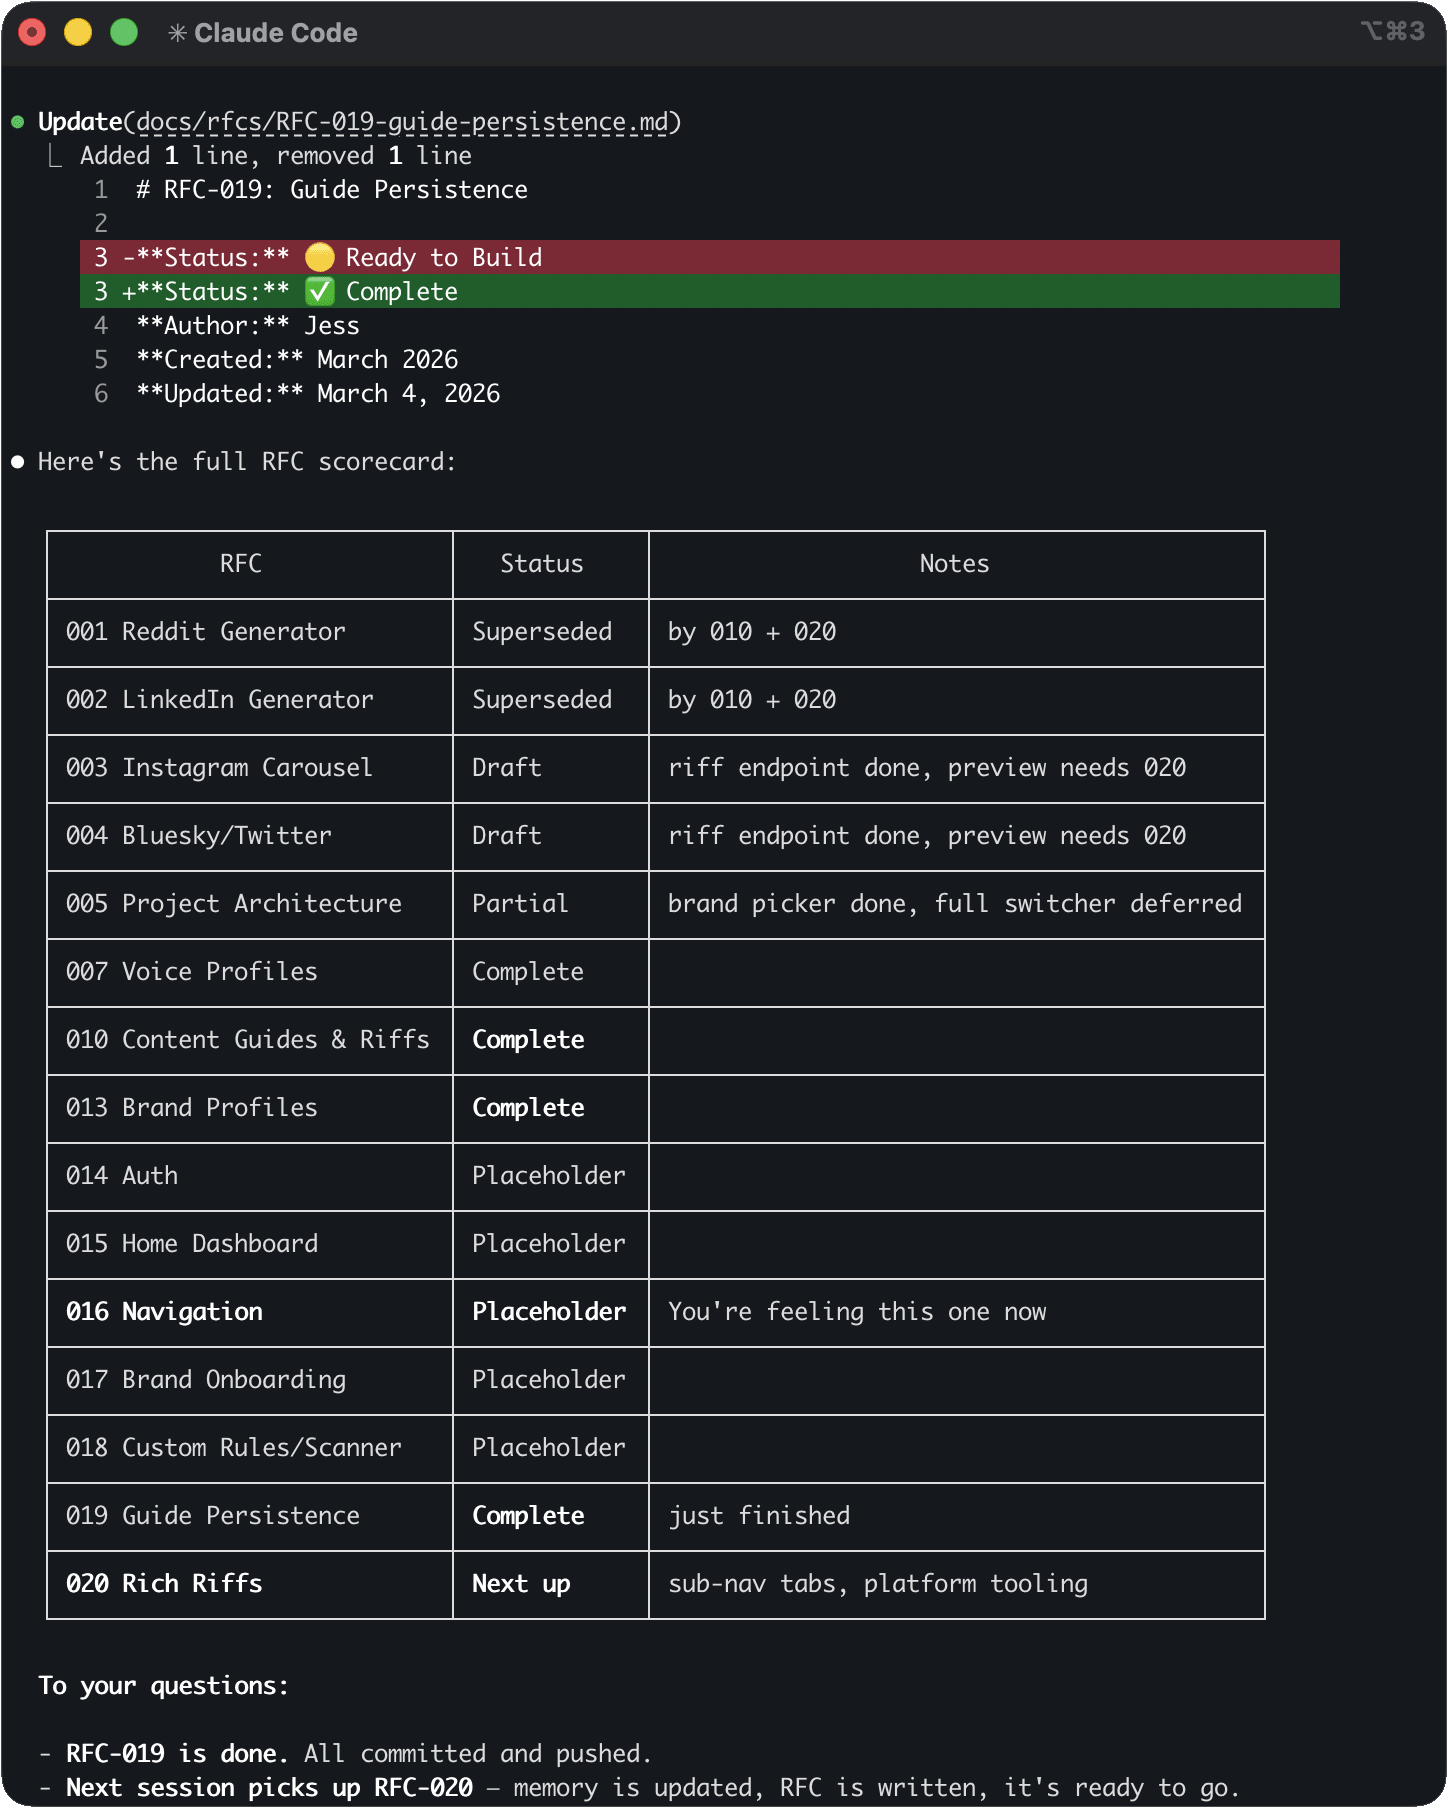The width and height of the screenshot is (1448, 1808).
Task: Click the Claude Code asterisk logo icon
Action: tap(178, 32)
